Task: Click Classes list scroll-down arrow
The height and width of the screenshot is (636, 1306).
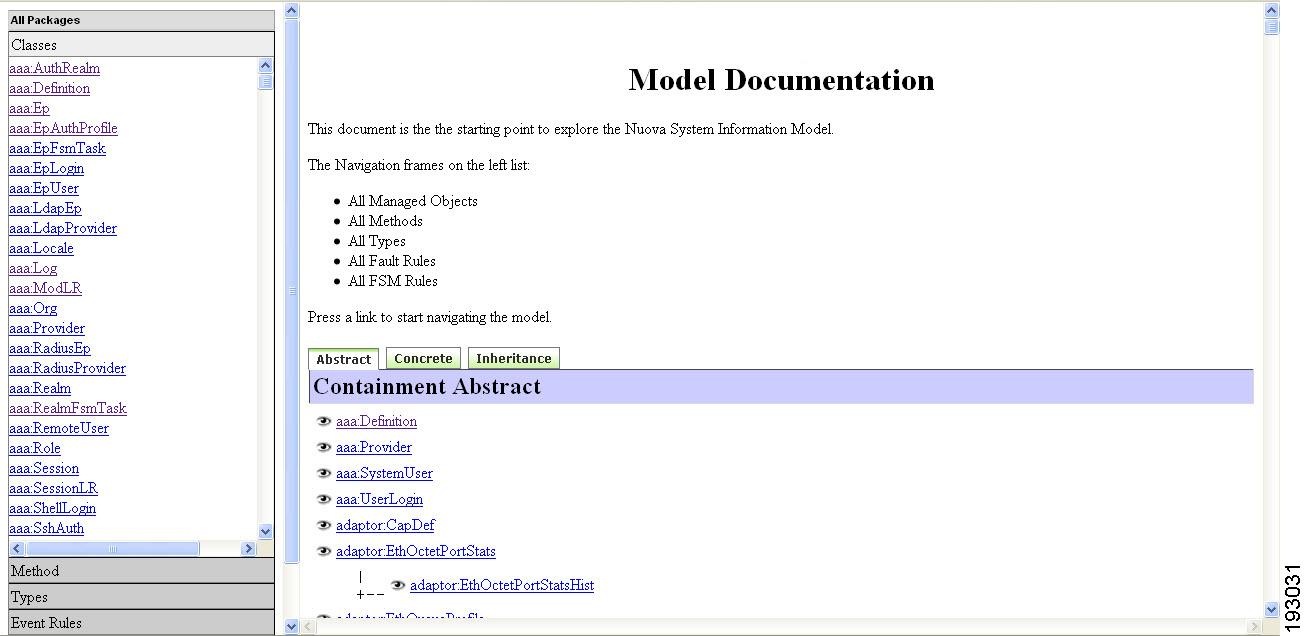Action: pyautogui.click(x=265, y=532)
